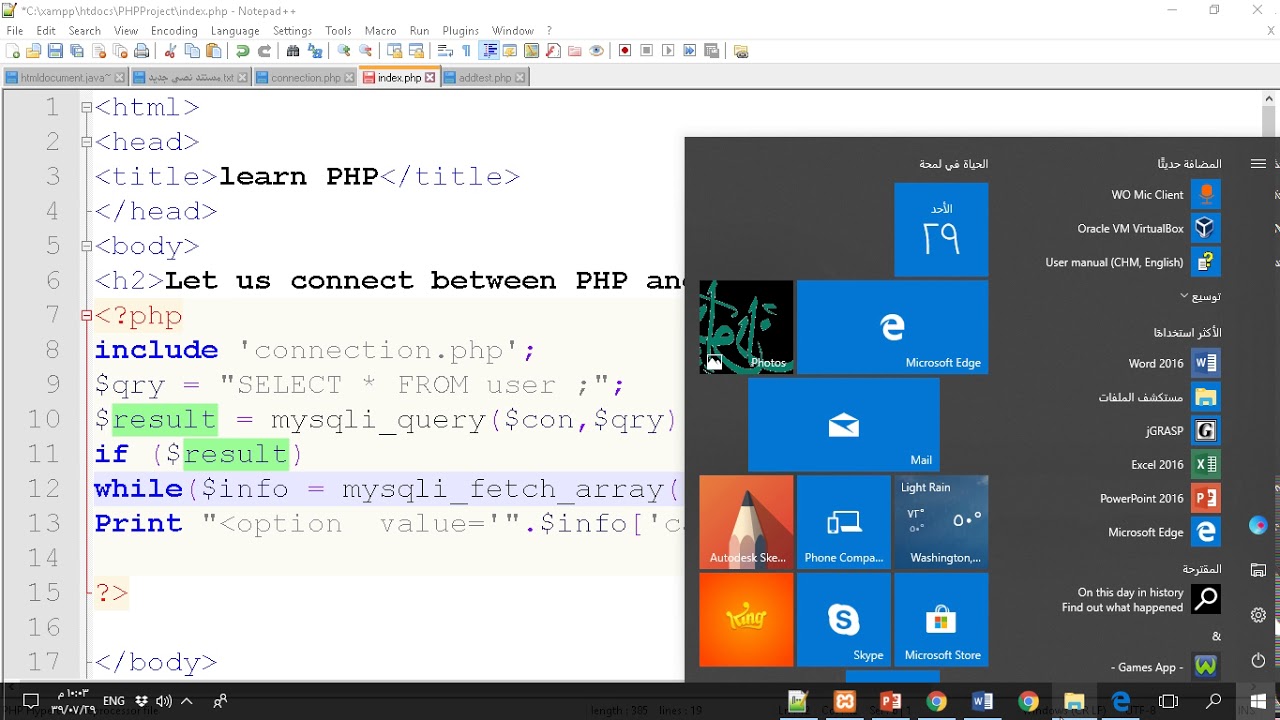This screenshot has height=720, width=1280.
Task: Click the Run Macro Multiple Times icon
Action: click(x=689, y=51)
